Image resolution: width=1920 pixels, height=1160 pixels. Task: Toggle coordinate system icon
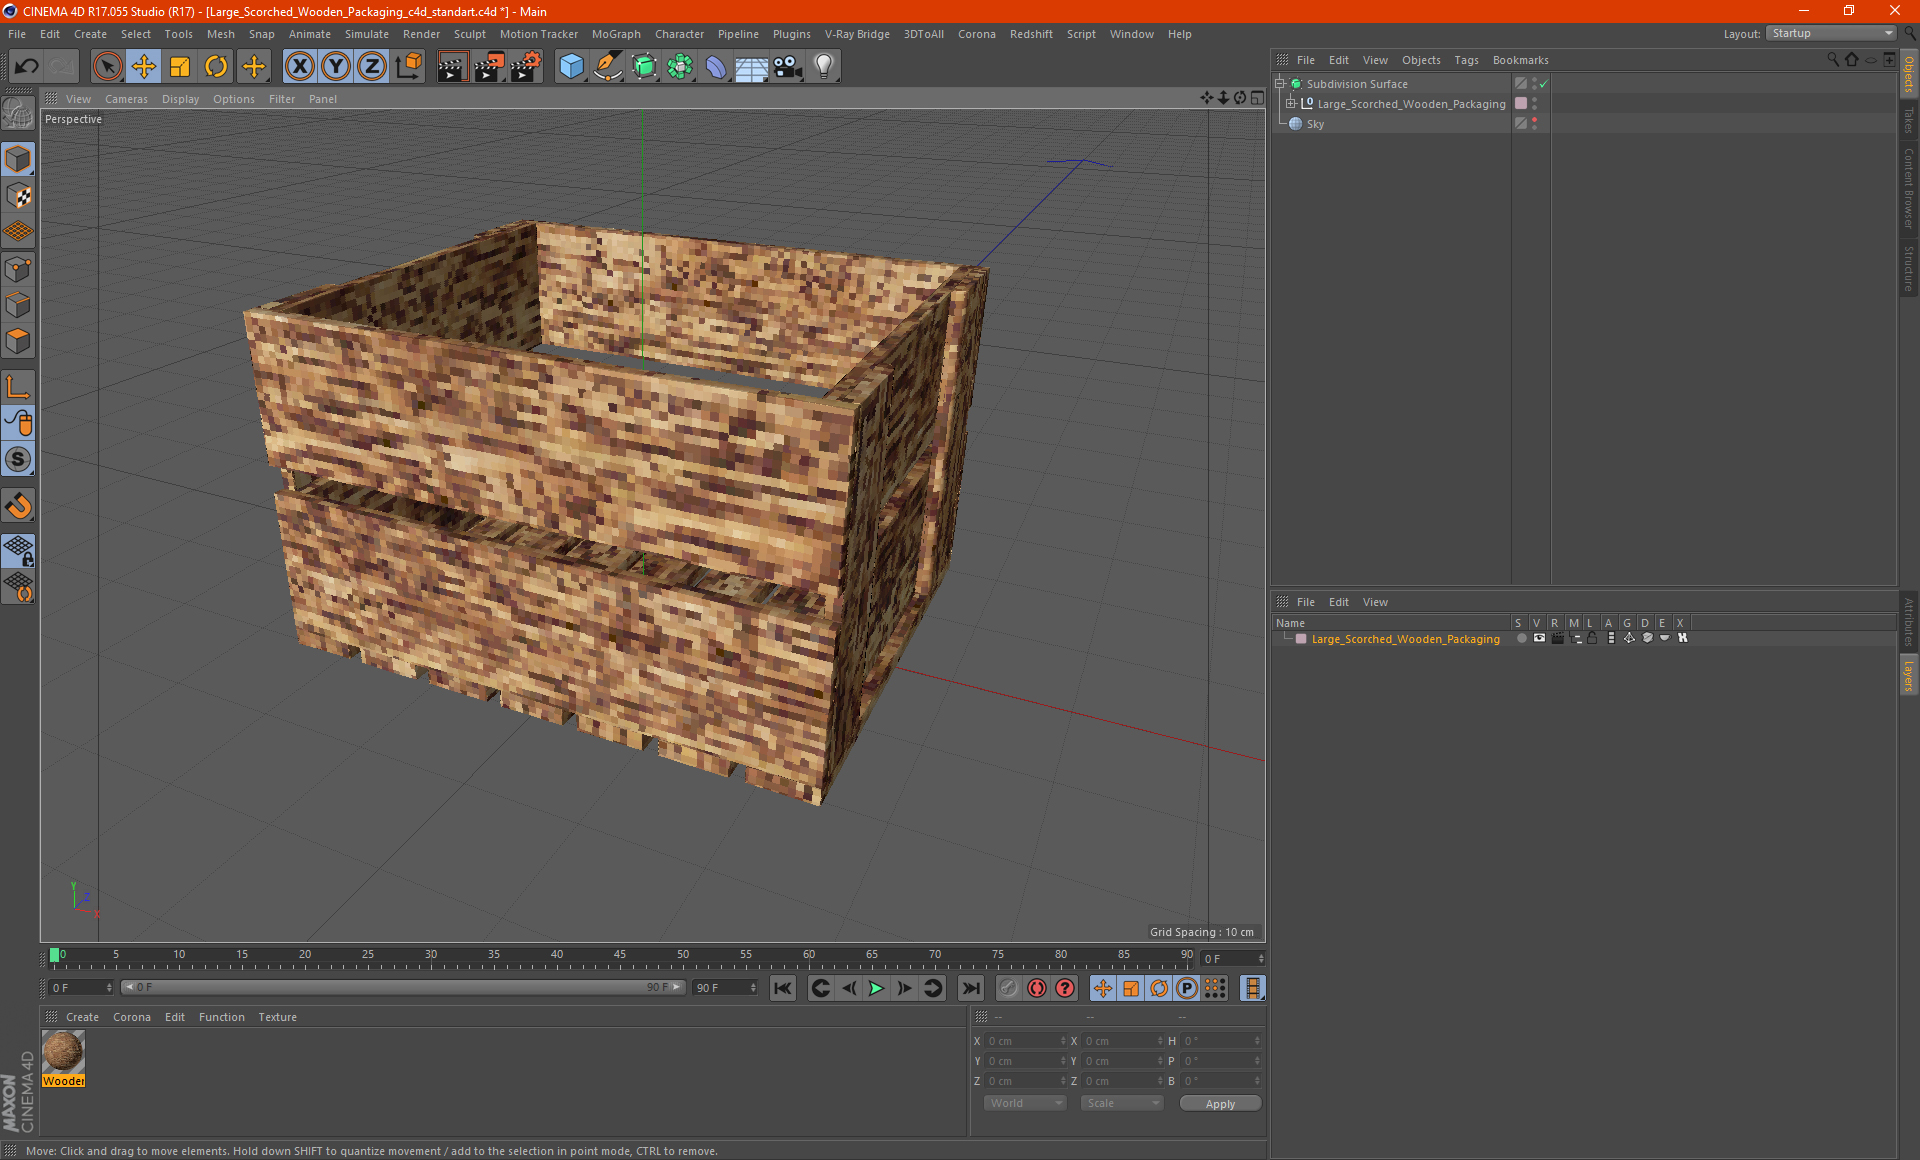tap(408, 67)
